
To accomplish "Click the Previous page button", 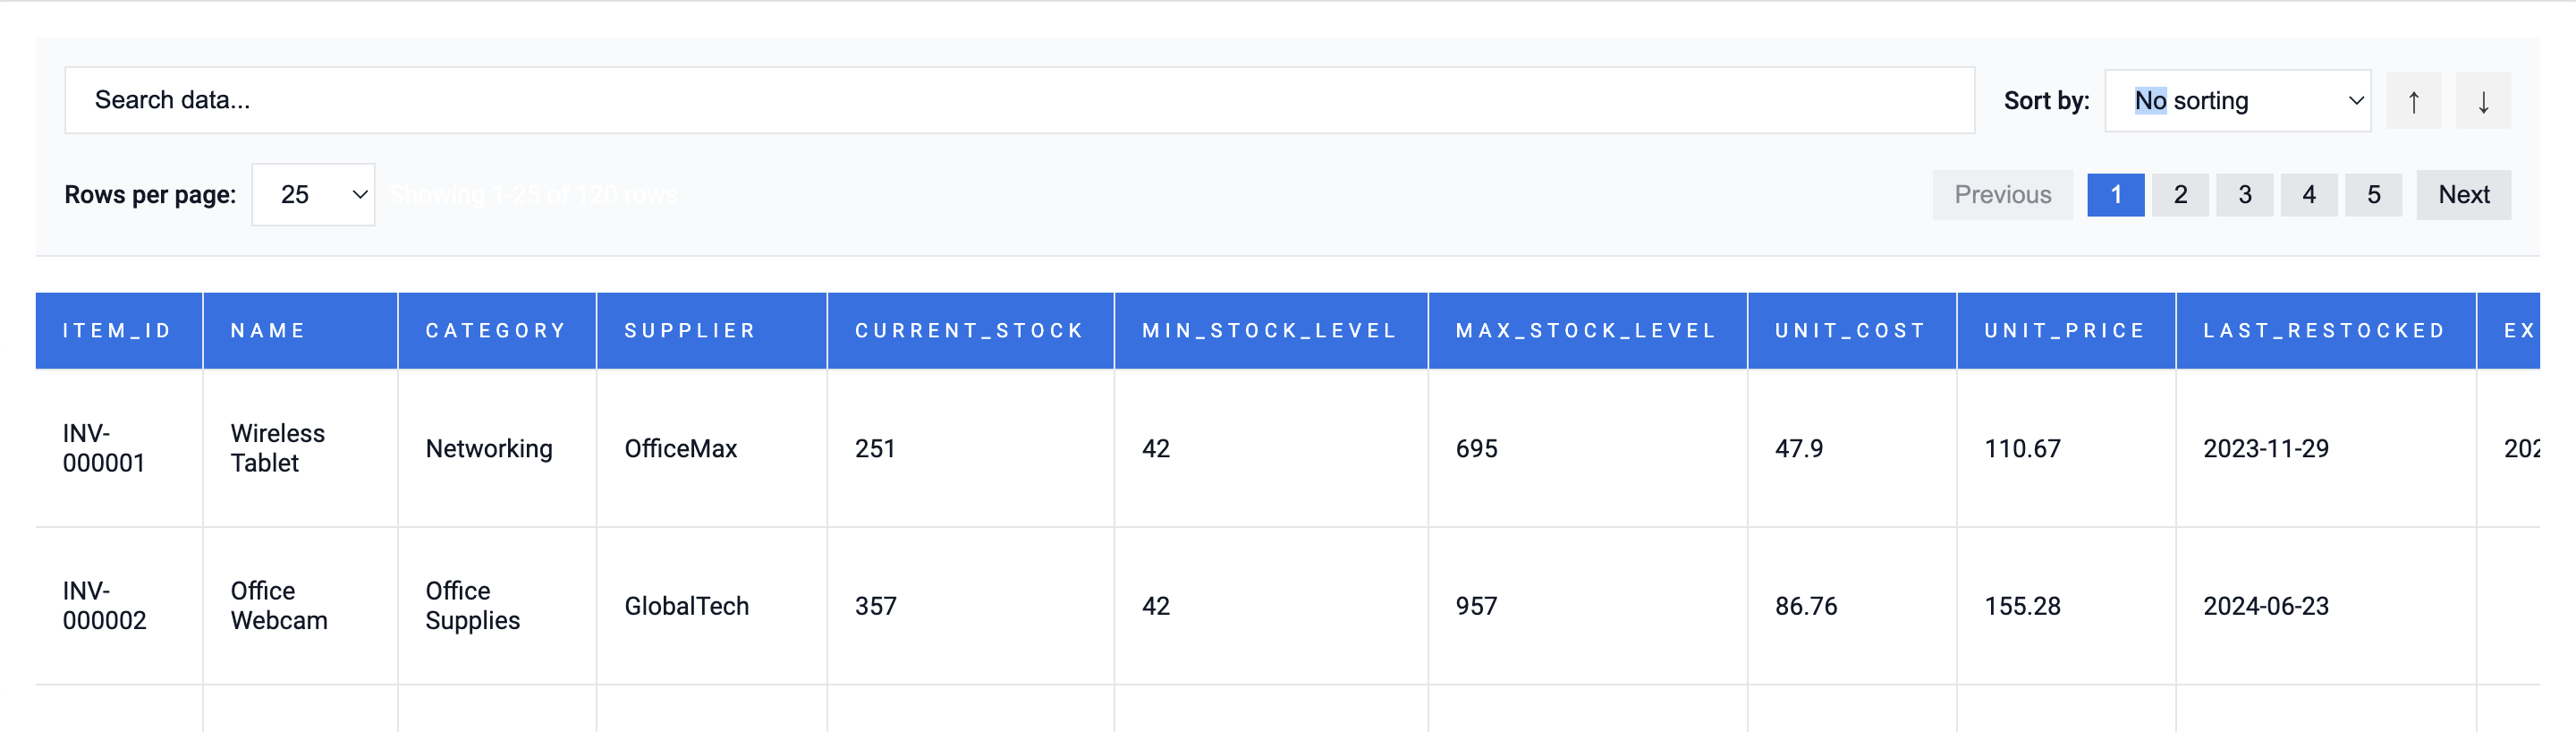I will tap(2001, 195).
